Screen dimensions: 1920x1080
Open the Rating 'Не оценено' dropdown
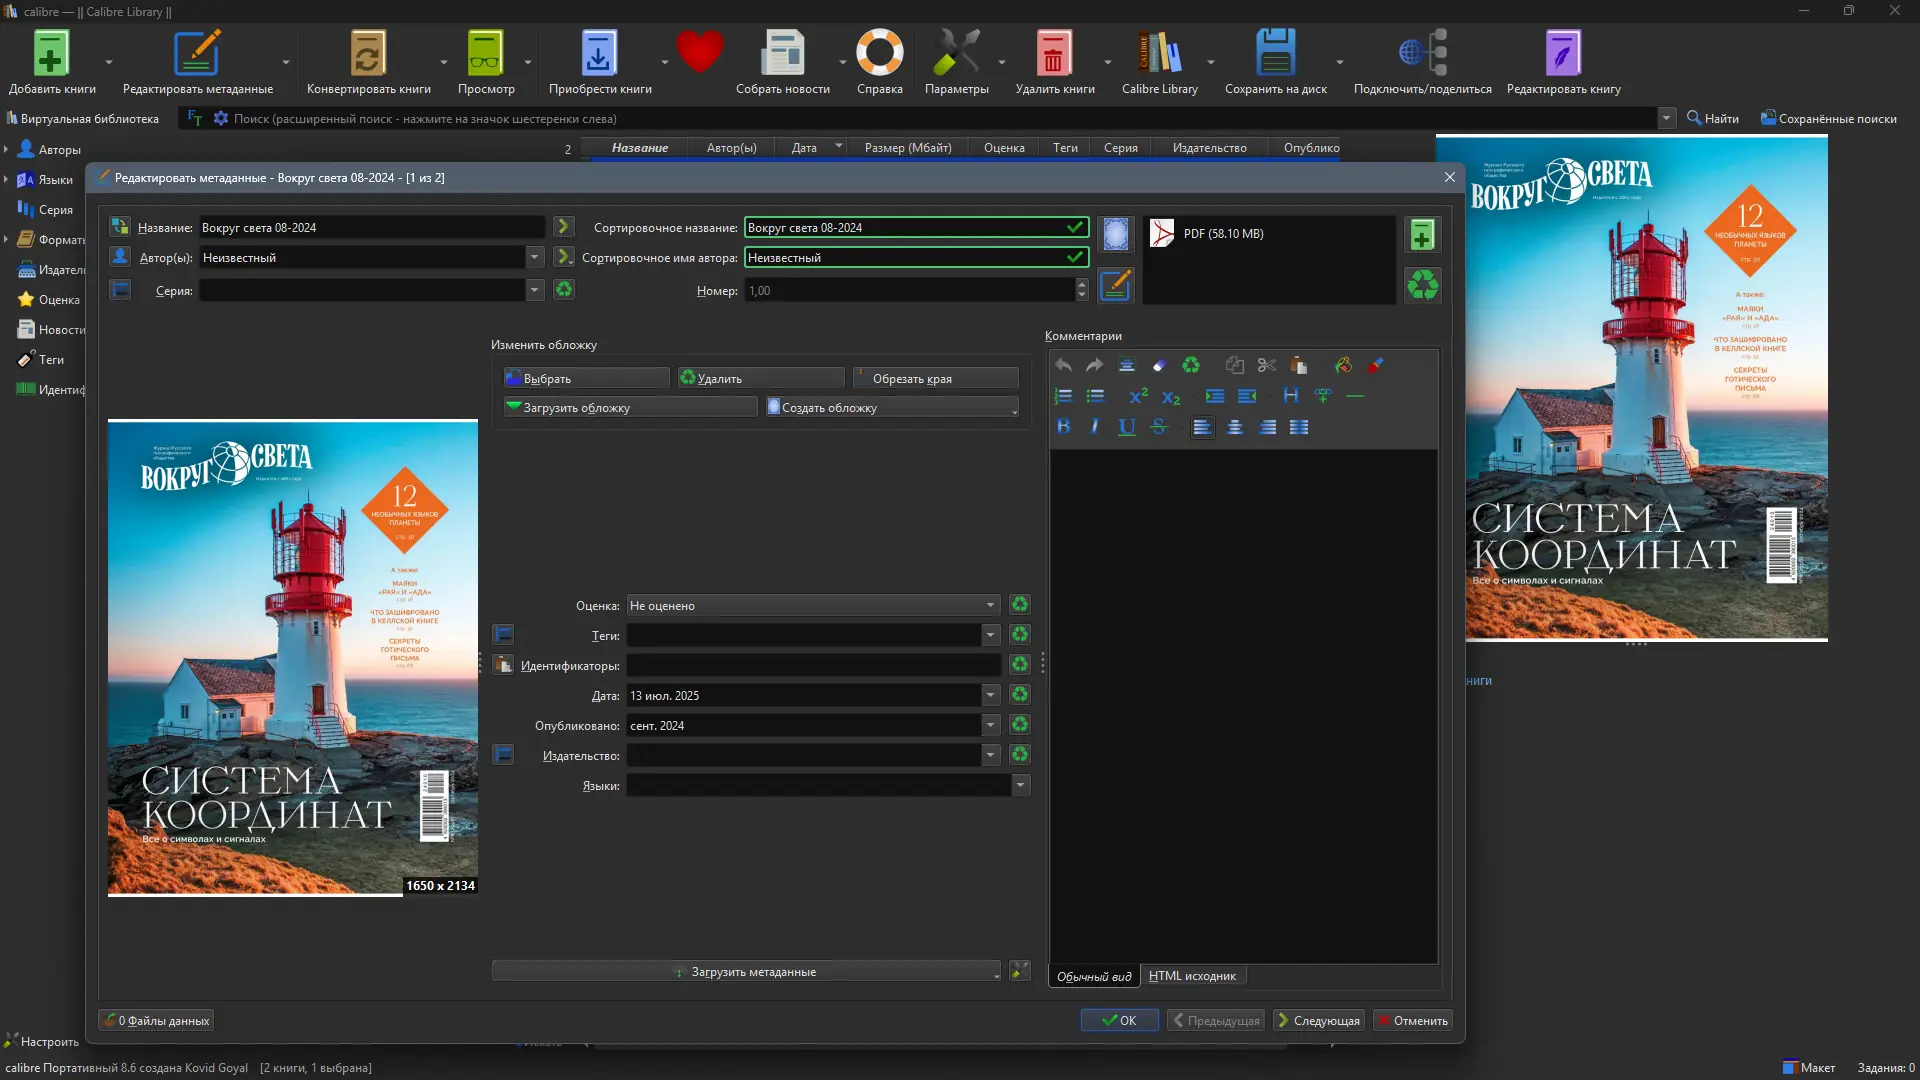(990, 605)
